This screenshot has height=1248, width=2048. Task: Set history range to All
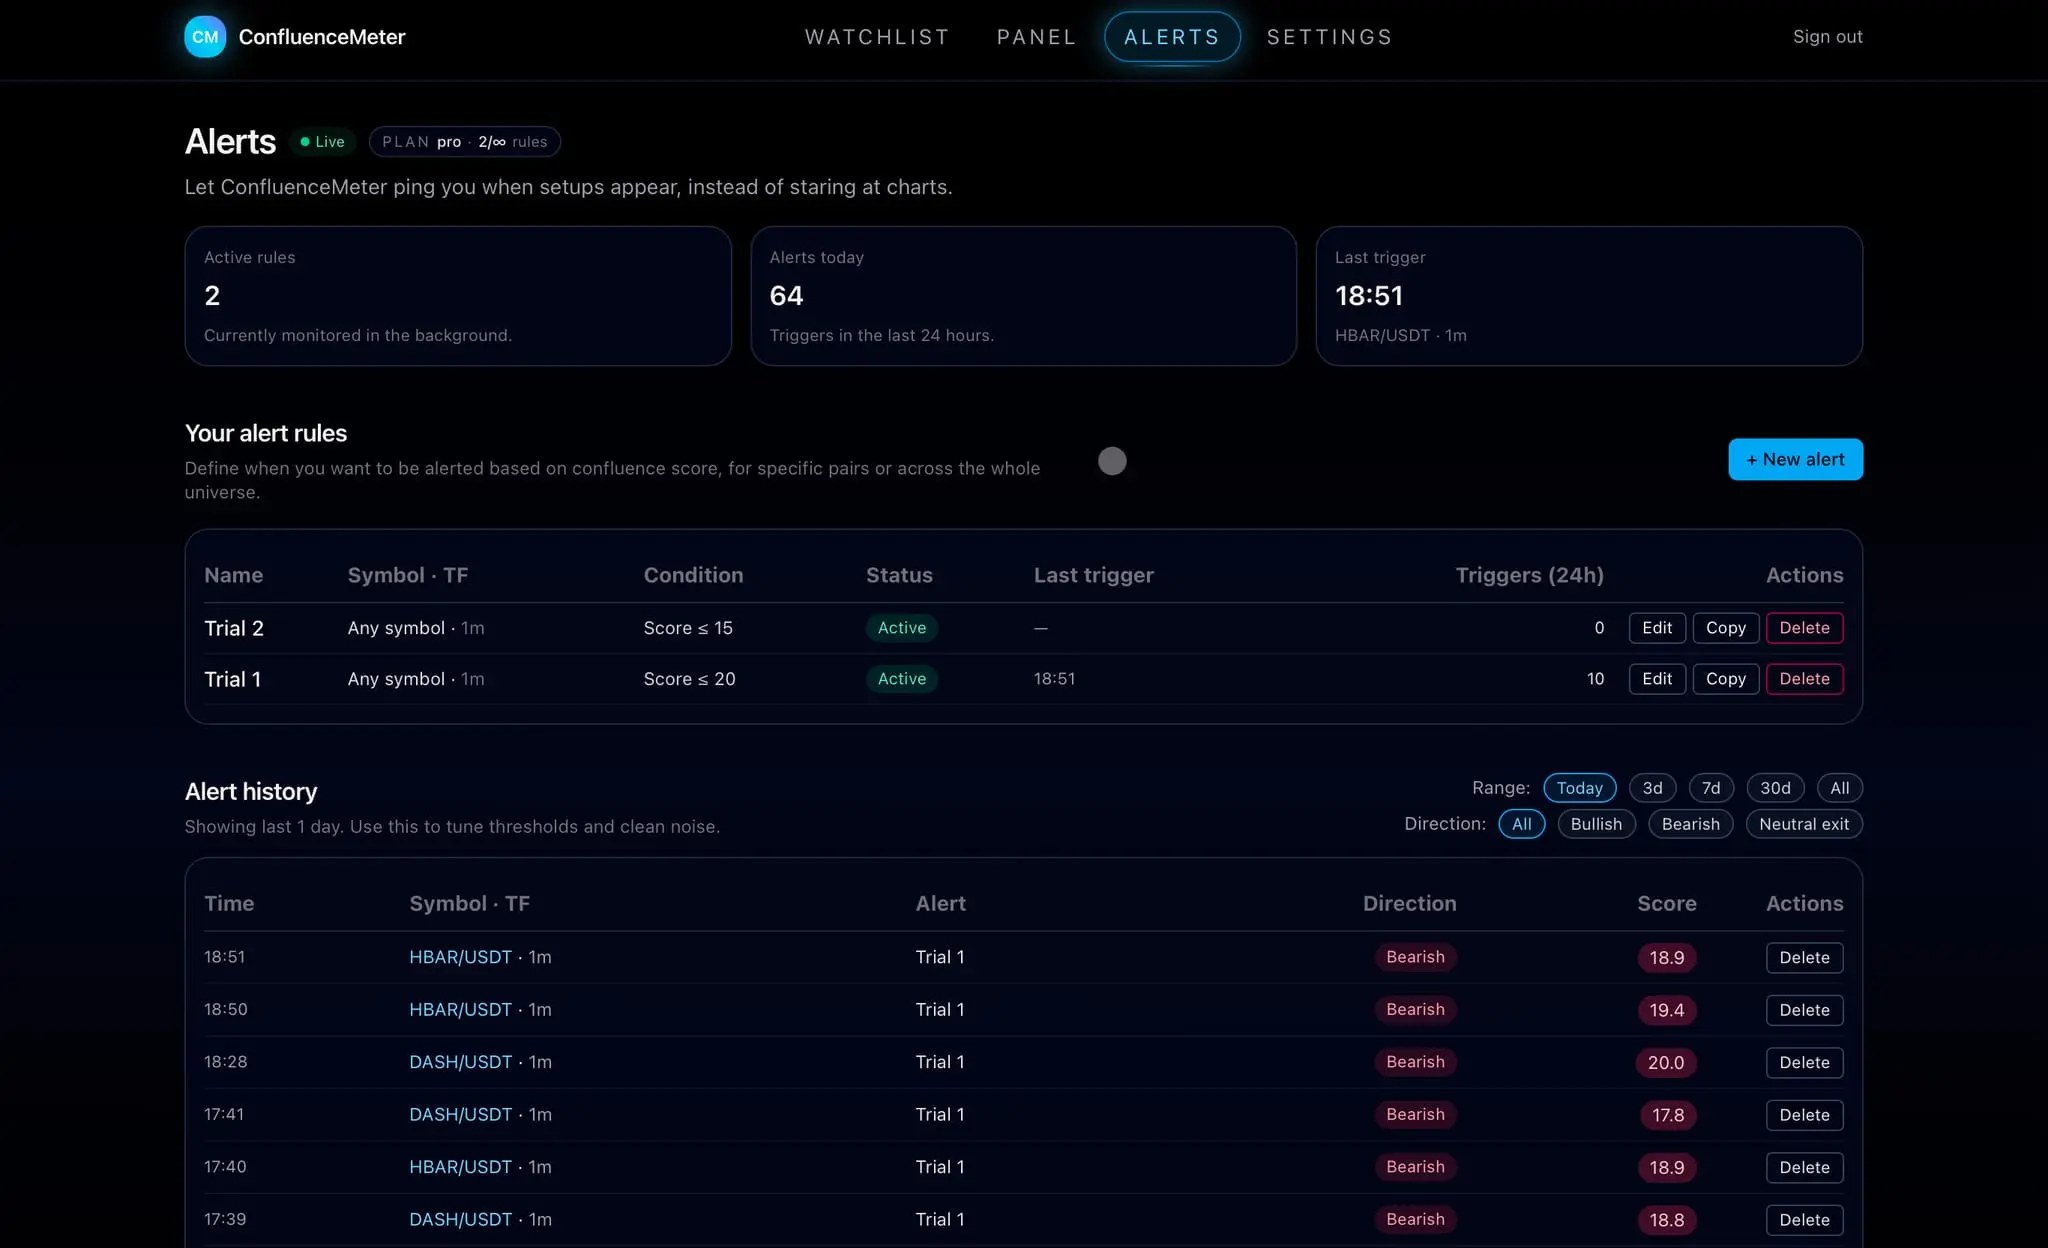coord(1839,788)
